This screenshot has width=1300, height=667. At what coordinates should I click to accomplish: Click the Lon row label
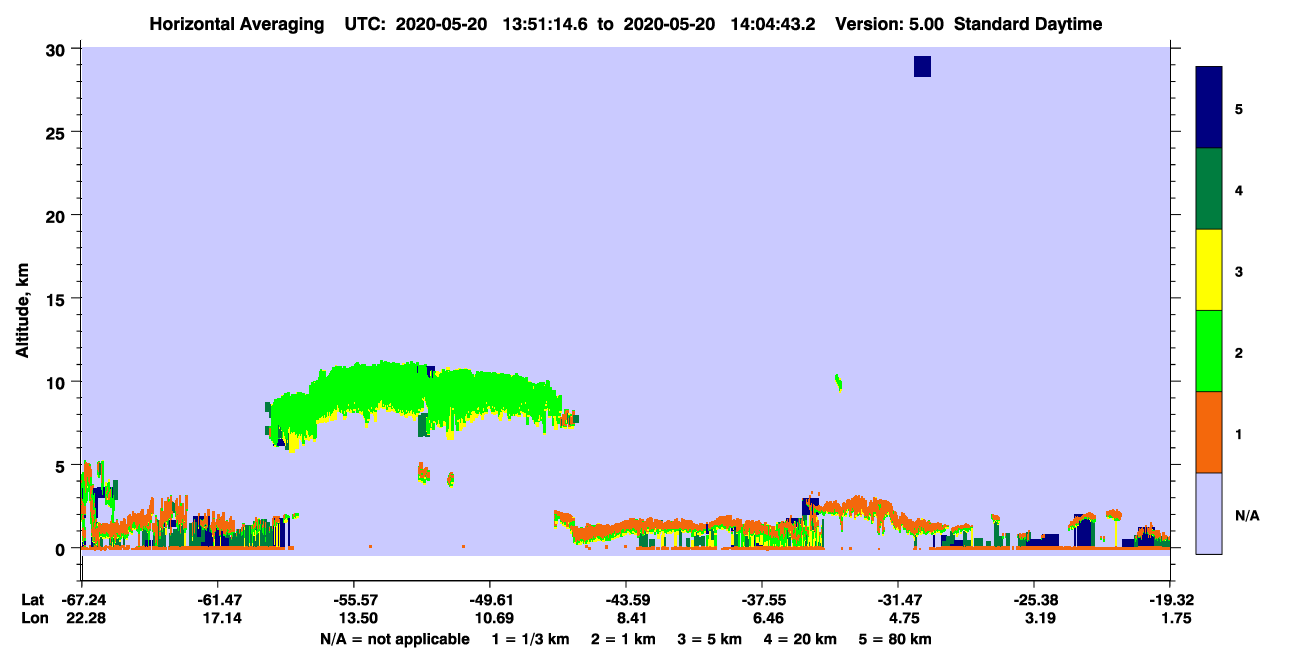pos(33,619)
